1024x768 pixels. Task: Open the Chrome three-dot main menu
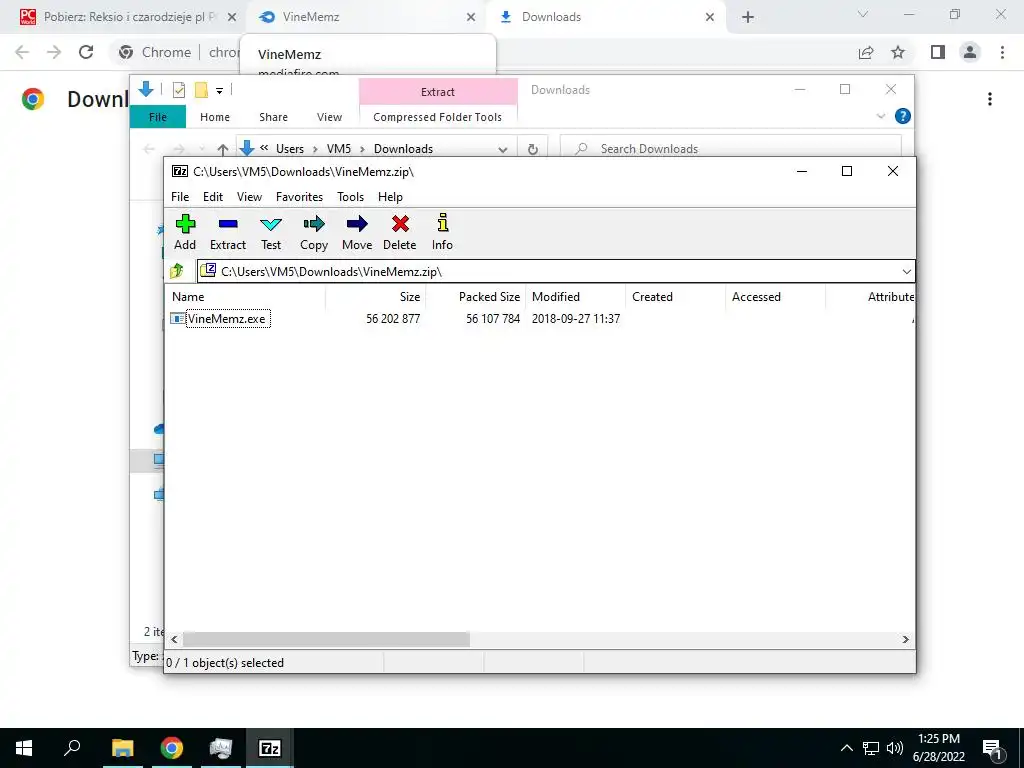[x=1002, y=52]
